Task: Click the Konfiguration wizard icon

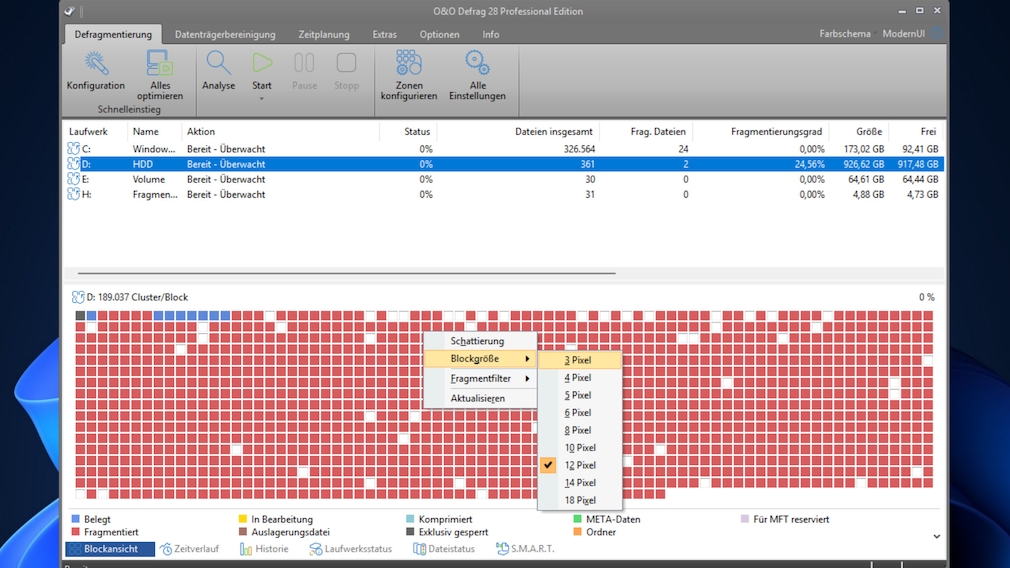Action: coord(96,64)
